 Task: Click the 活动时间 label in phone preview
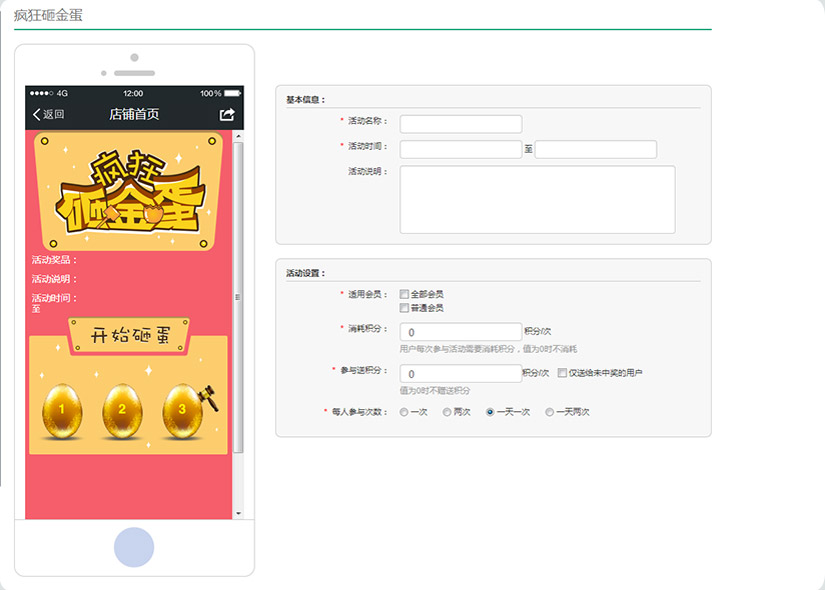point(54,298)
